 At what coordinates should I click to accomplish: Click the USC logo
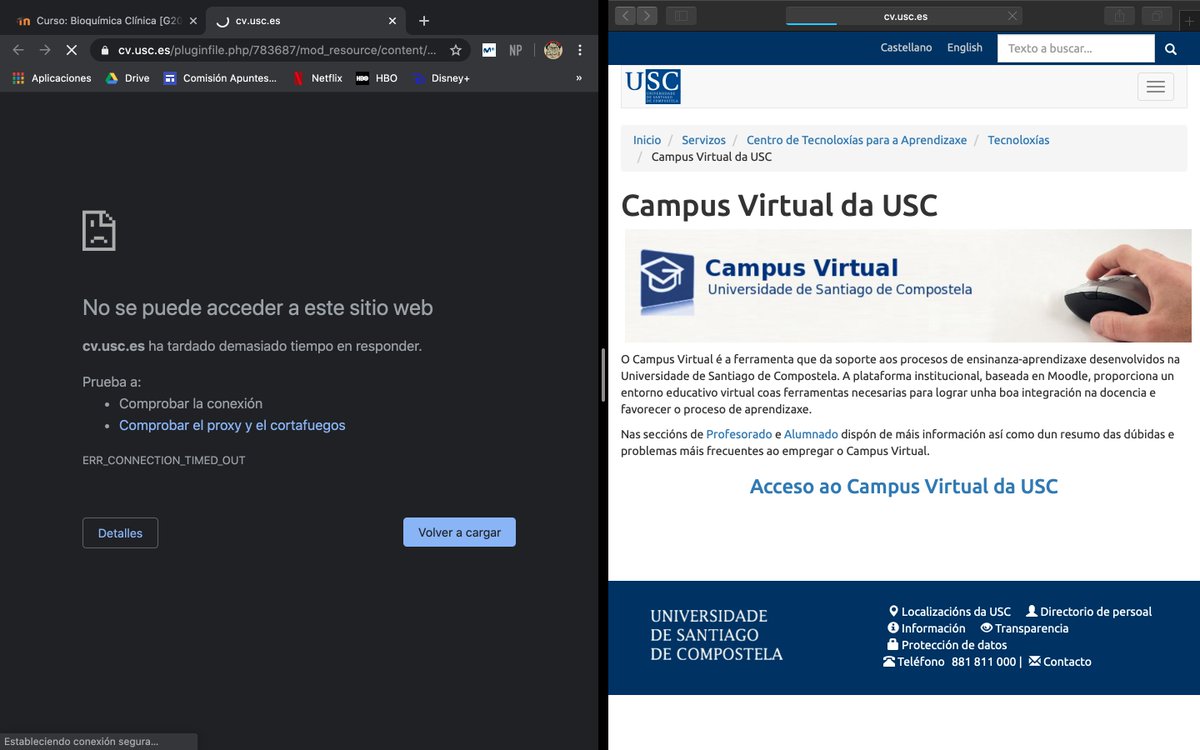point(653,87)
